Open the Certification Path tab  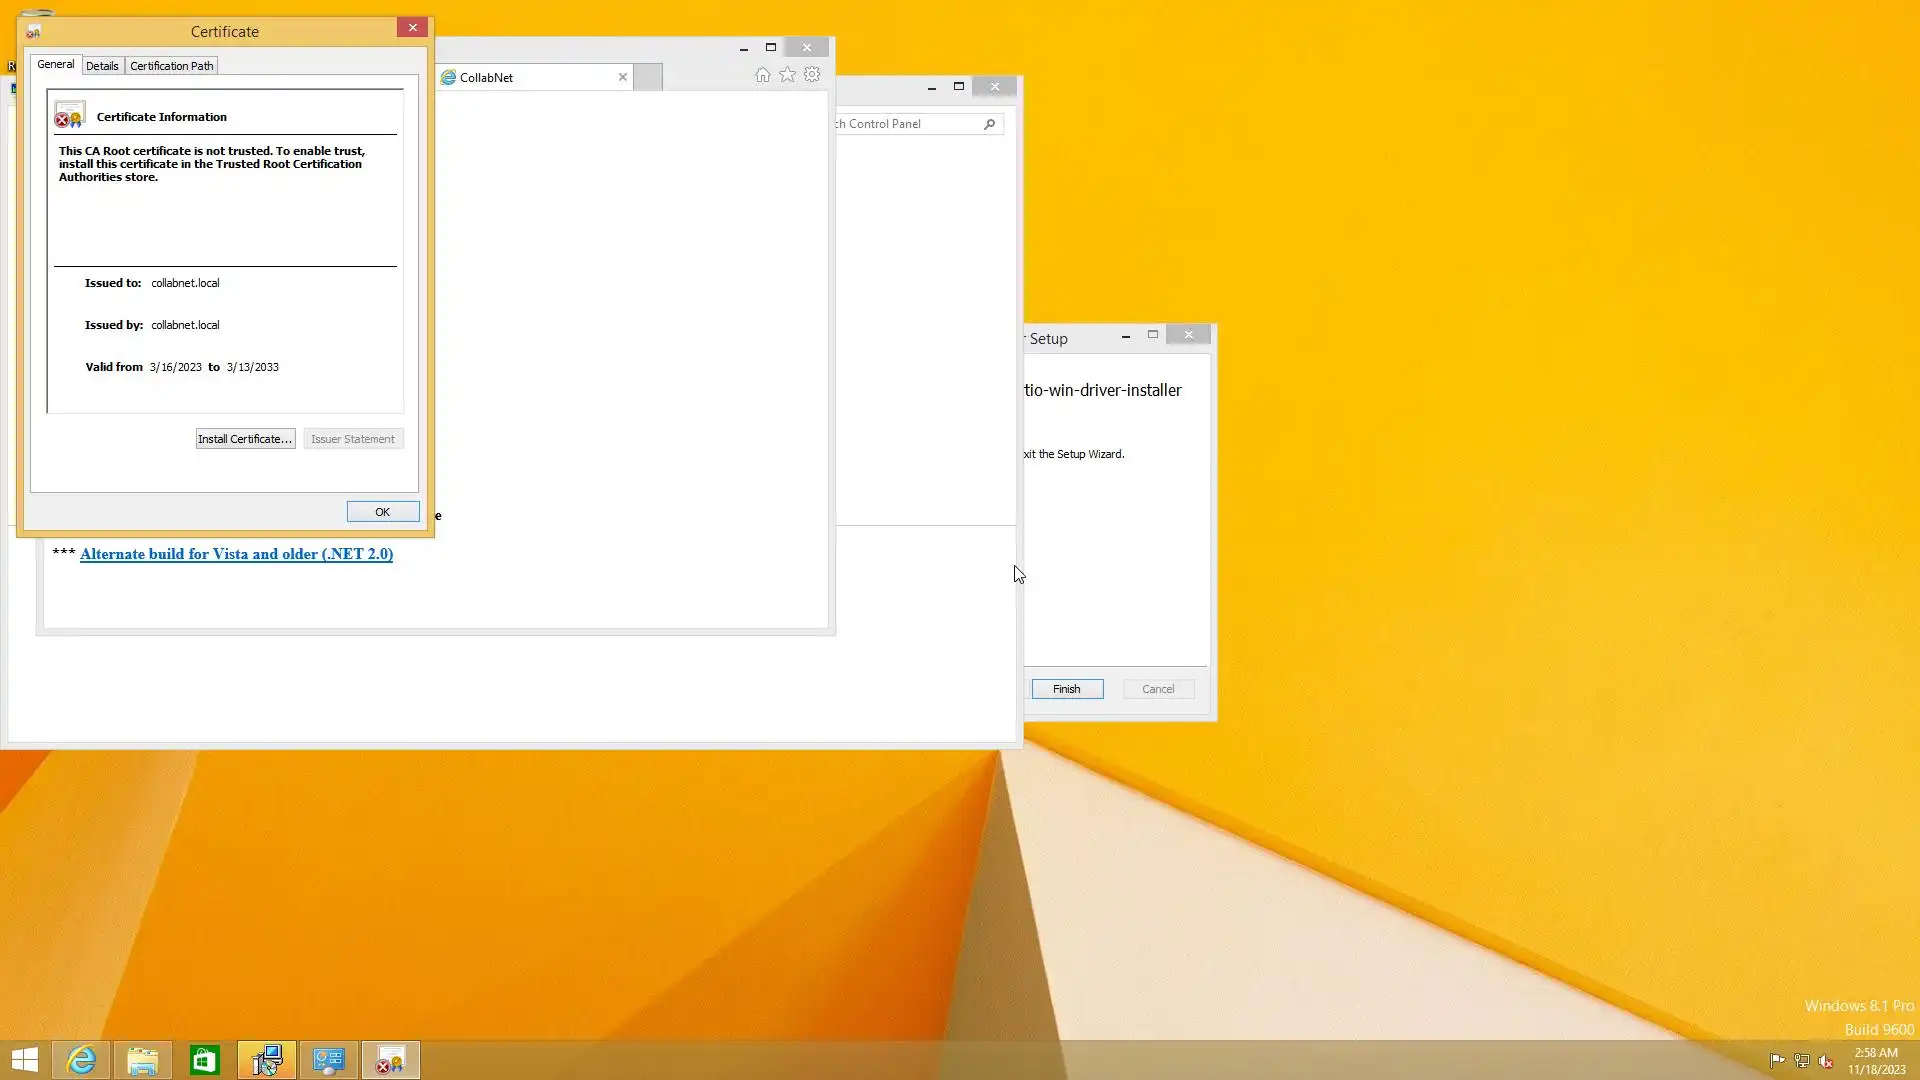171,66
